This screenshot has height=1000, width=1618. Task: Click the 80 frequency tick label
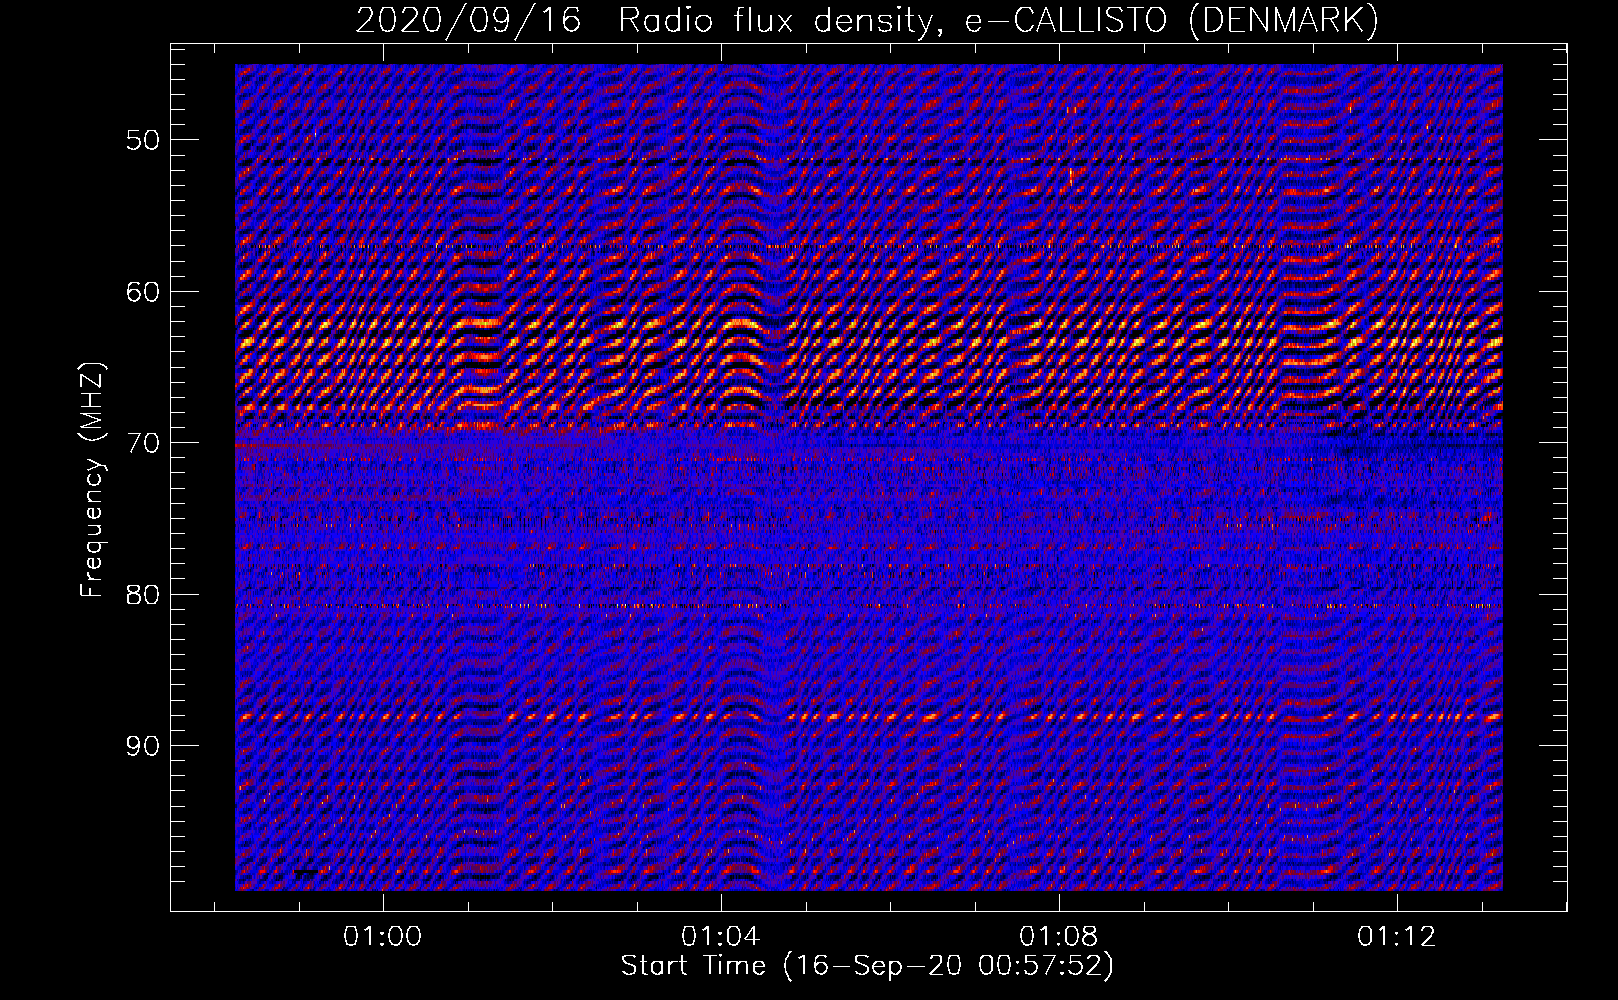pyautogui.click(x=142, y=594)
